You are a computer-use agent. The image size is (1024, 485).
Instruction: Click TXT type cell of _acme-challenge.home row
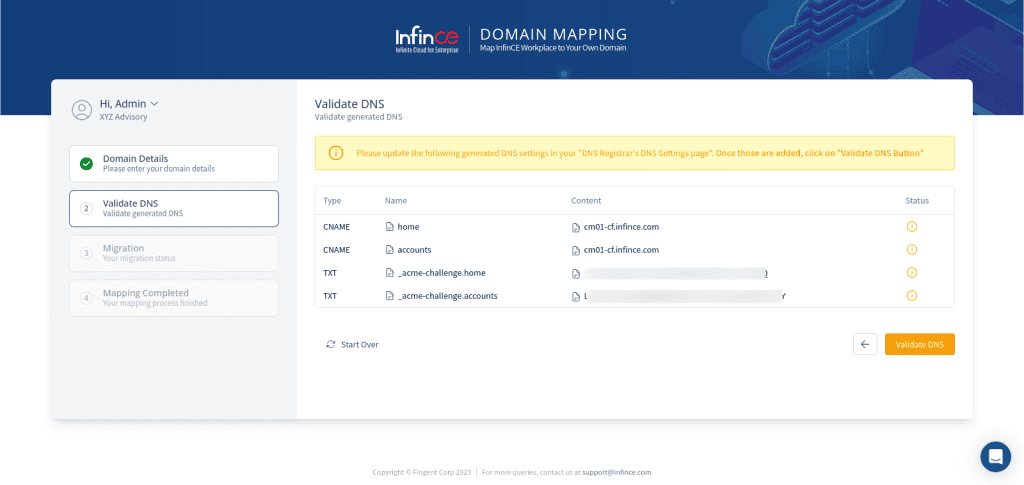[330, 273]
